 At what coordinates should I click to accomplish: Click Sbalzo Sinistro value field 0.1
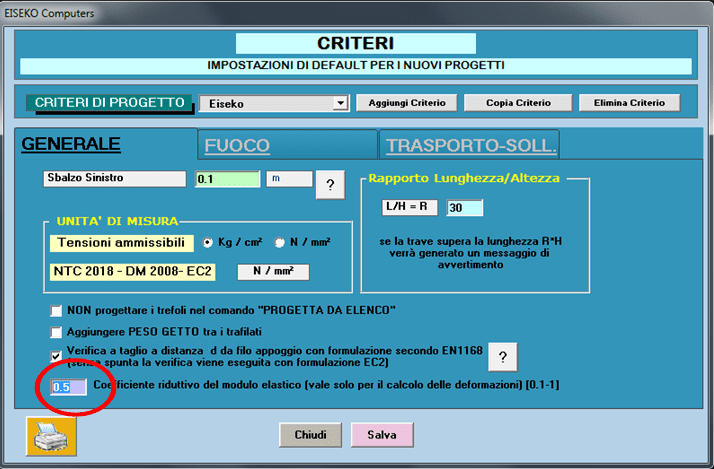(x=227, y=179)
